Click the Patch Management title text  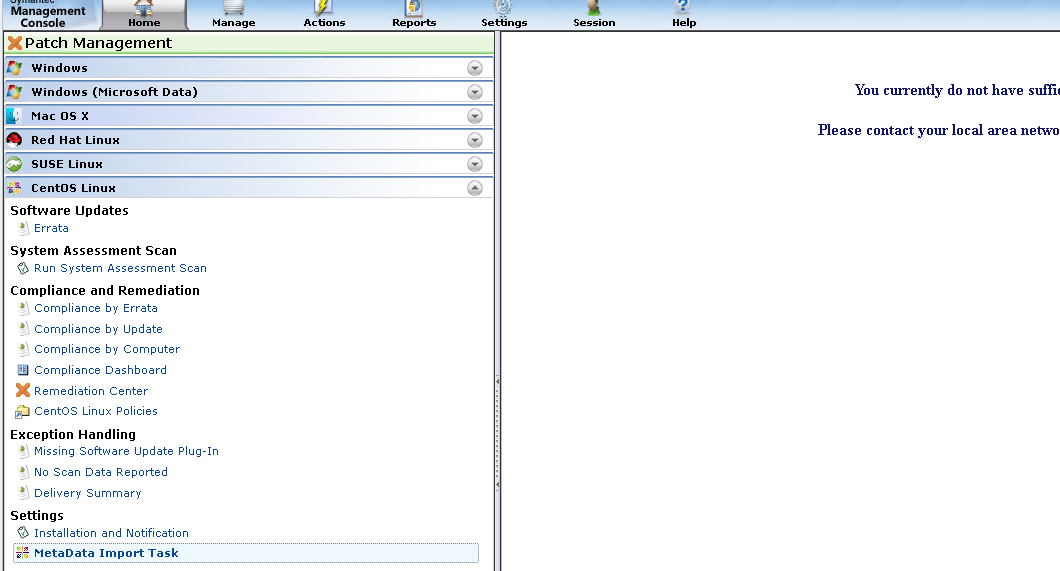pyautogui.click(x=99, y=43)
